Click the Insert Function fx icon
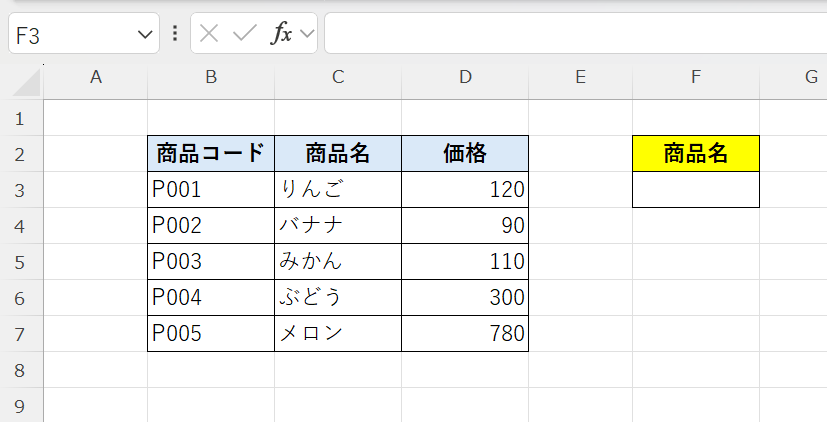Viewport: 827px width, 422px height. [282, 33]
